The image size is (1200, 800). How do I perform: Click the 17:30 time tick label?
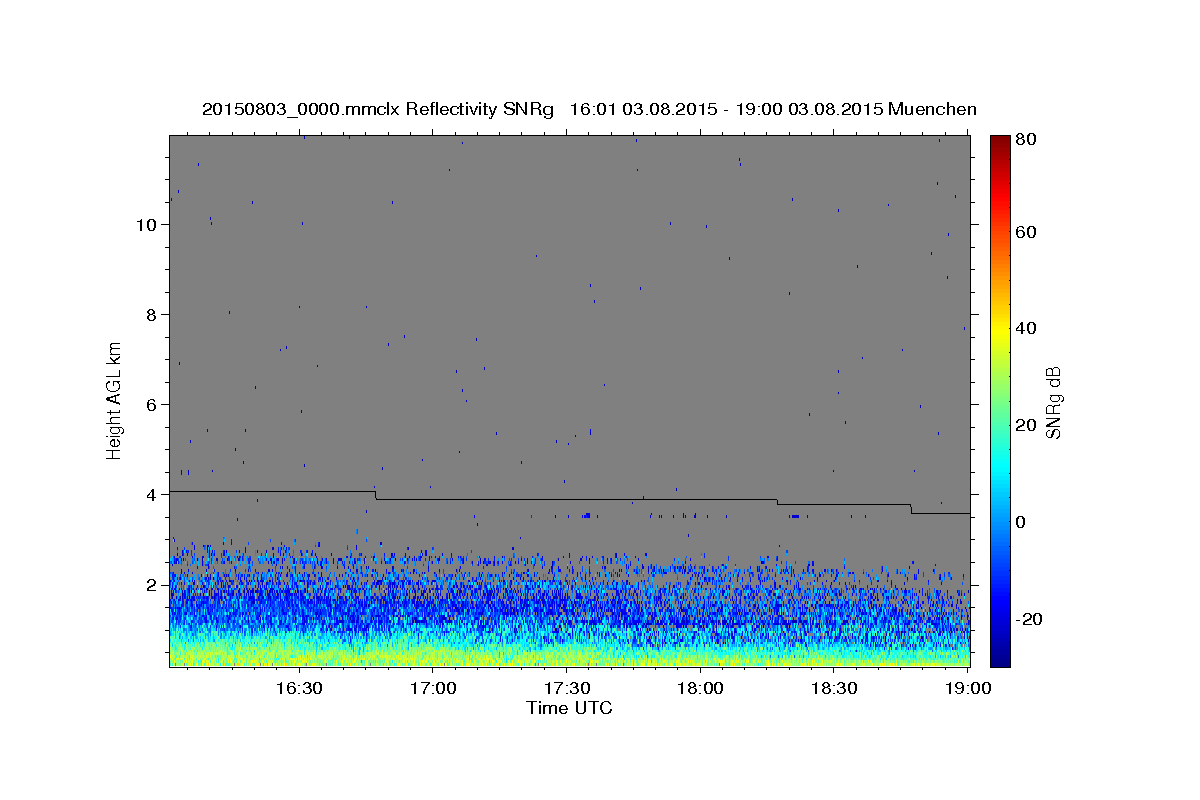point(567,689)
